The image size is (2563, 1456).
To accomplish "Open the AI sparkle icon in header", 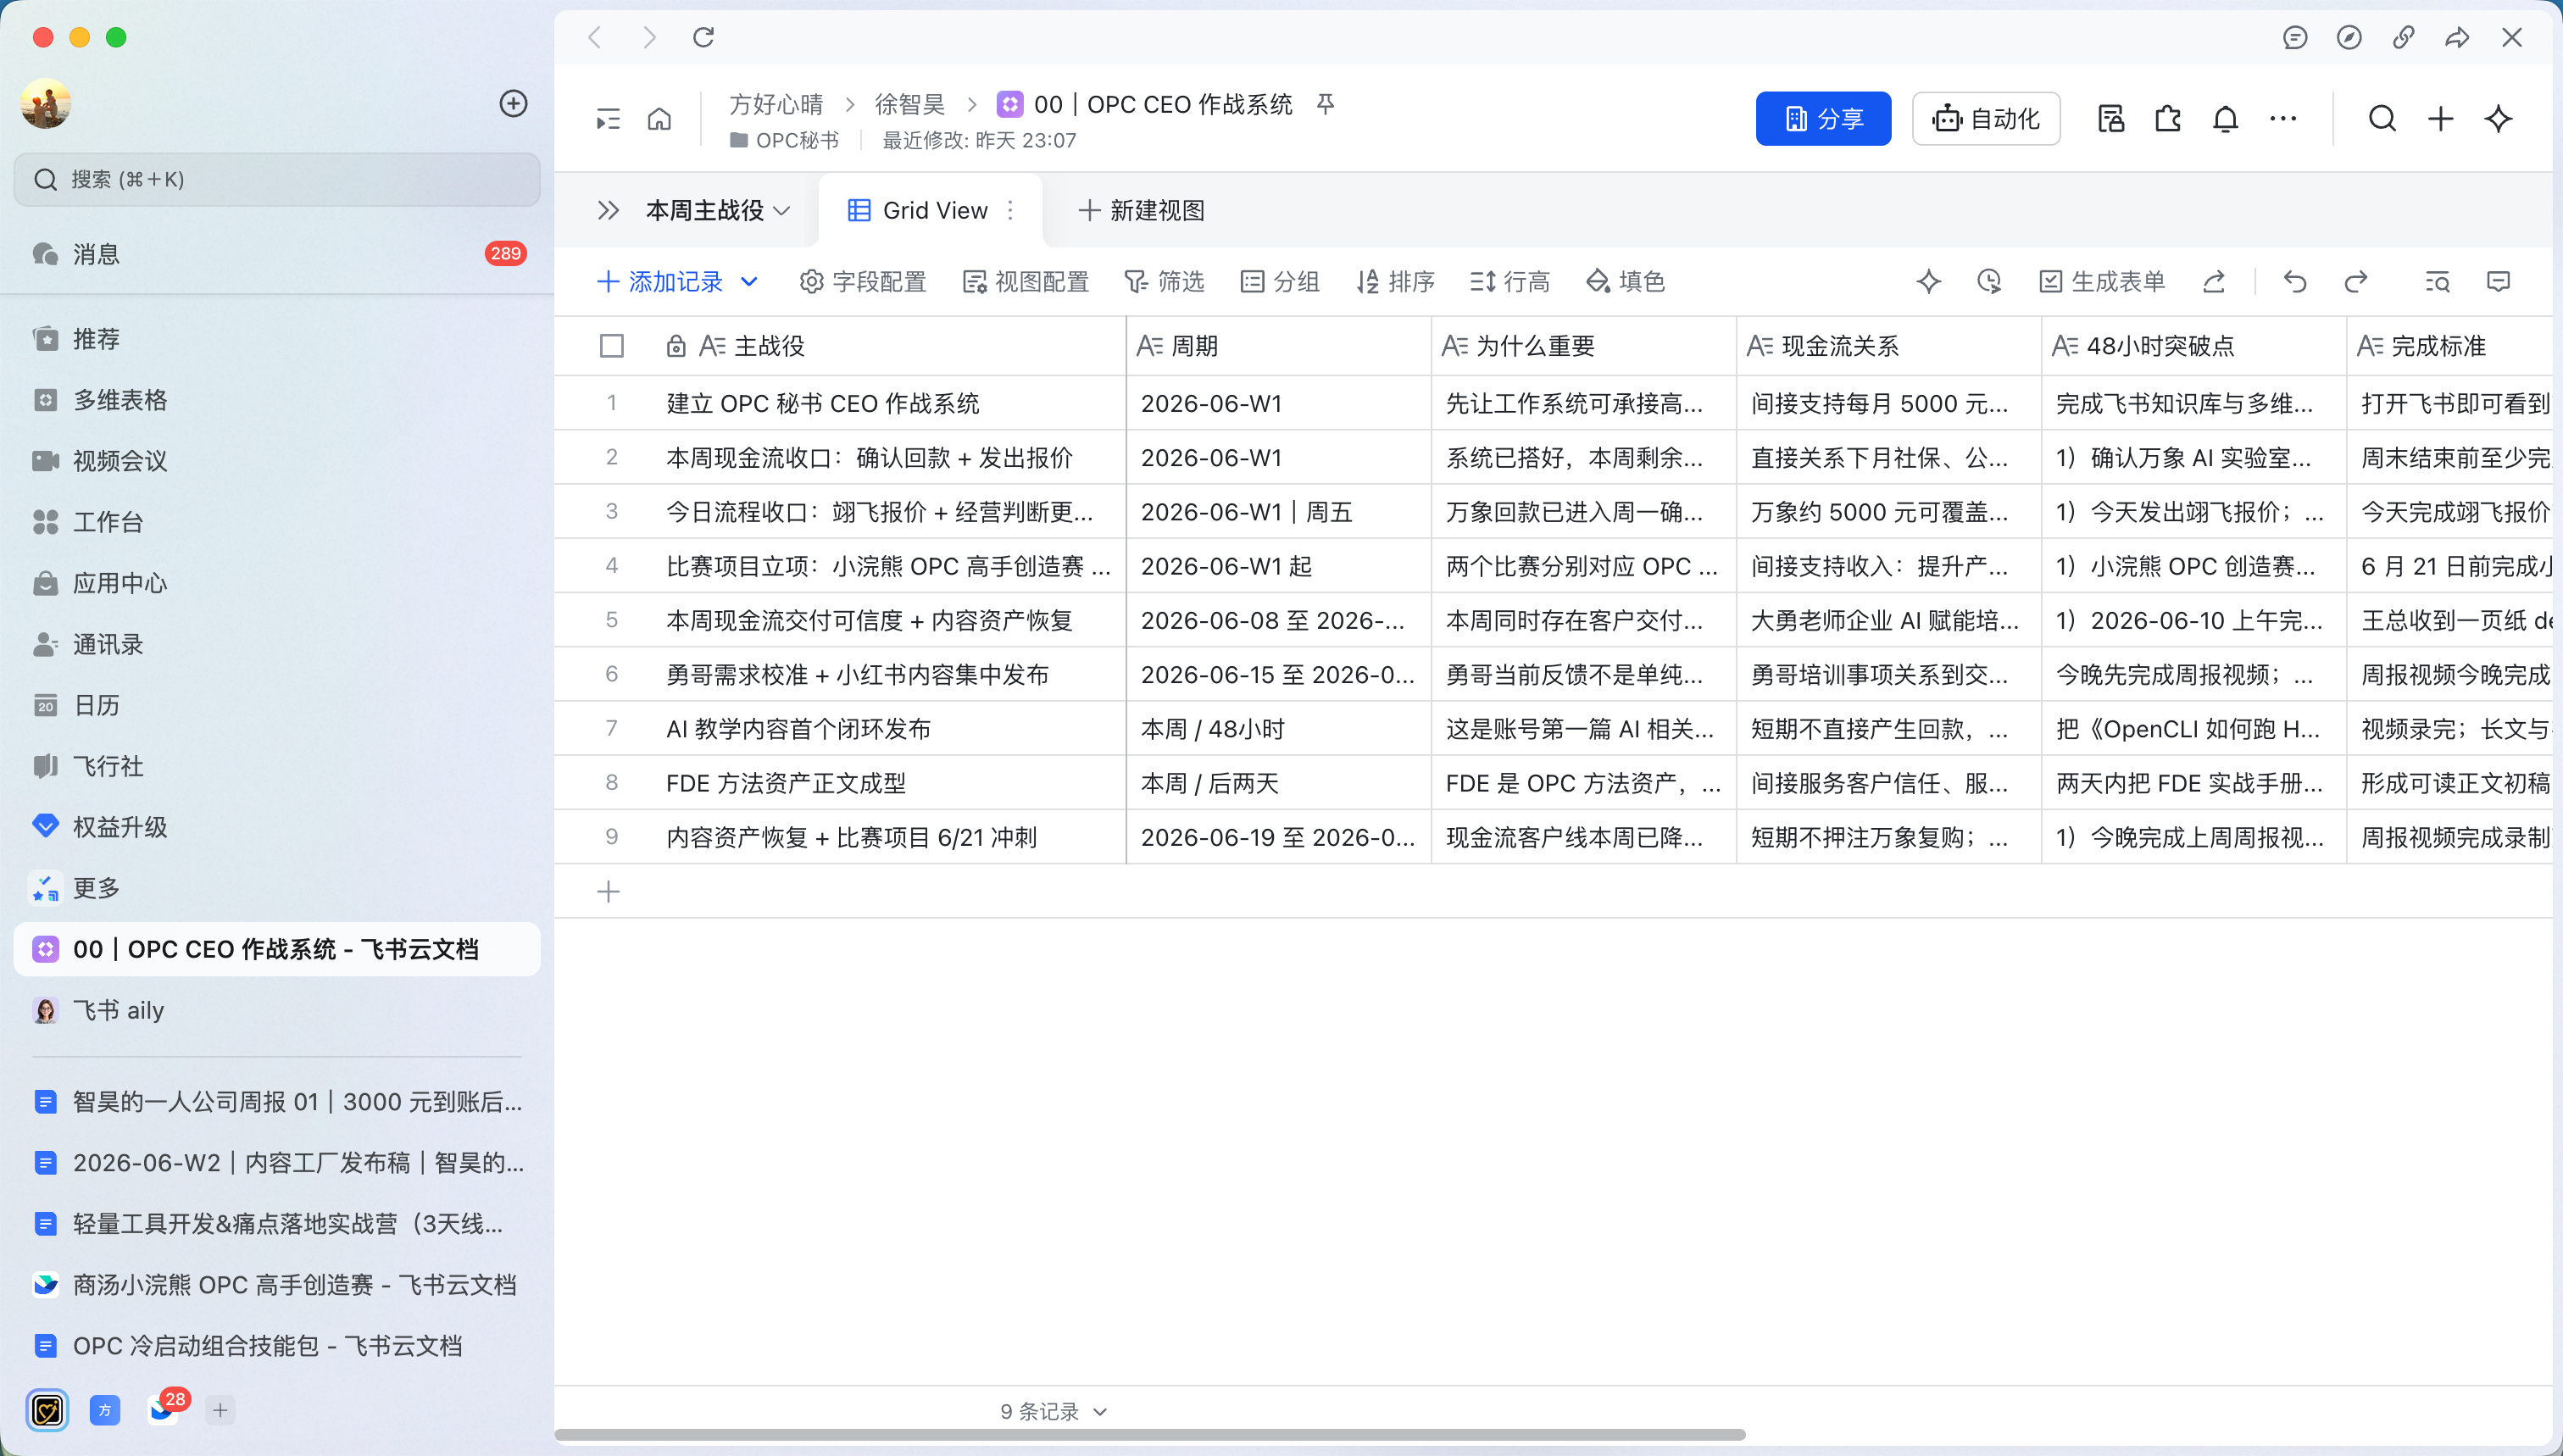I will (2498, 119).
